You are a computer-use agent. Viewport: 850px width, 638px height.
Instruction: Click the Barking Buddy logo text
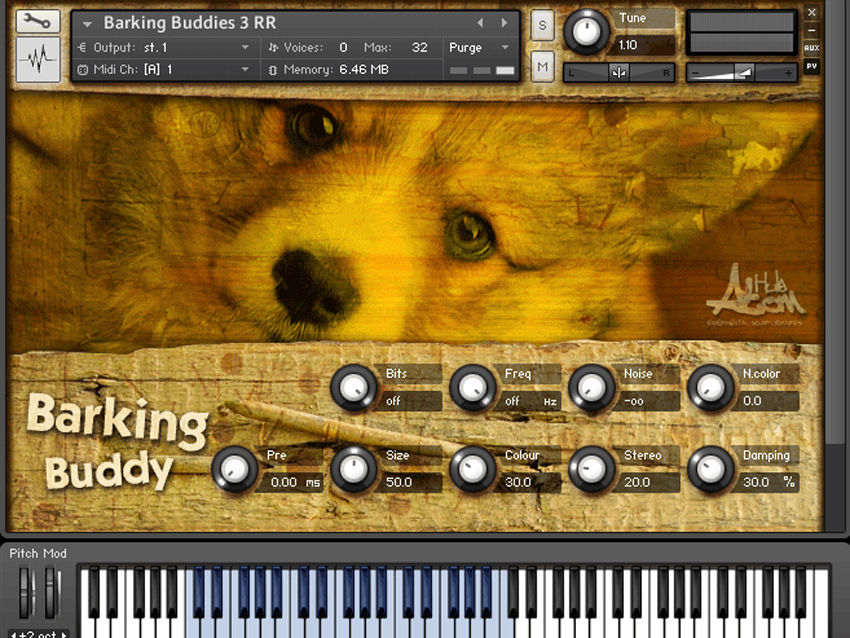tap(117, 441)
